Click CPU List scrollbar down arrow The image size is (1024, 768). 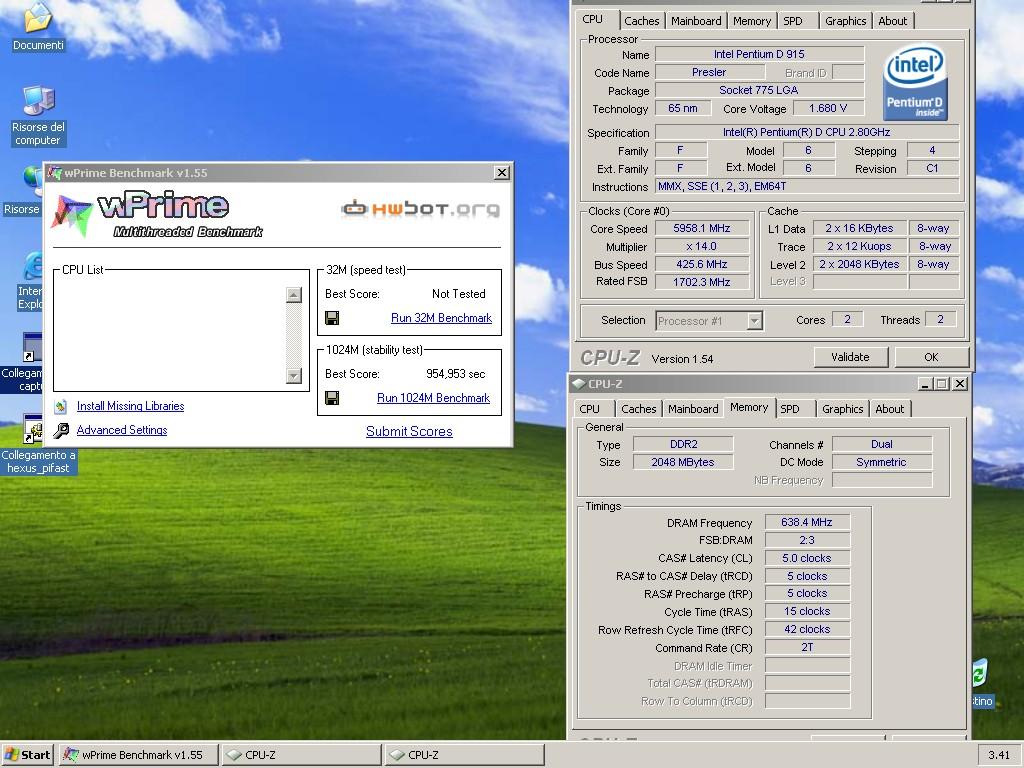(294, 376)
